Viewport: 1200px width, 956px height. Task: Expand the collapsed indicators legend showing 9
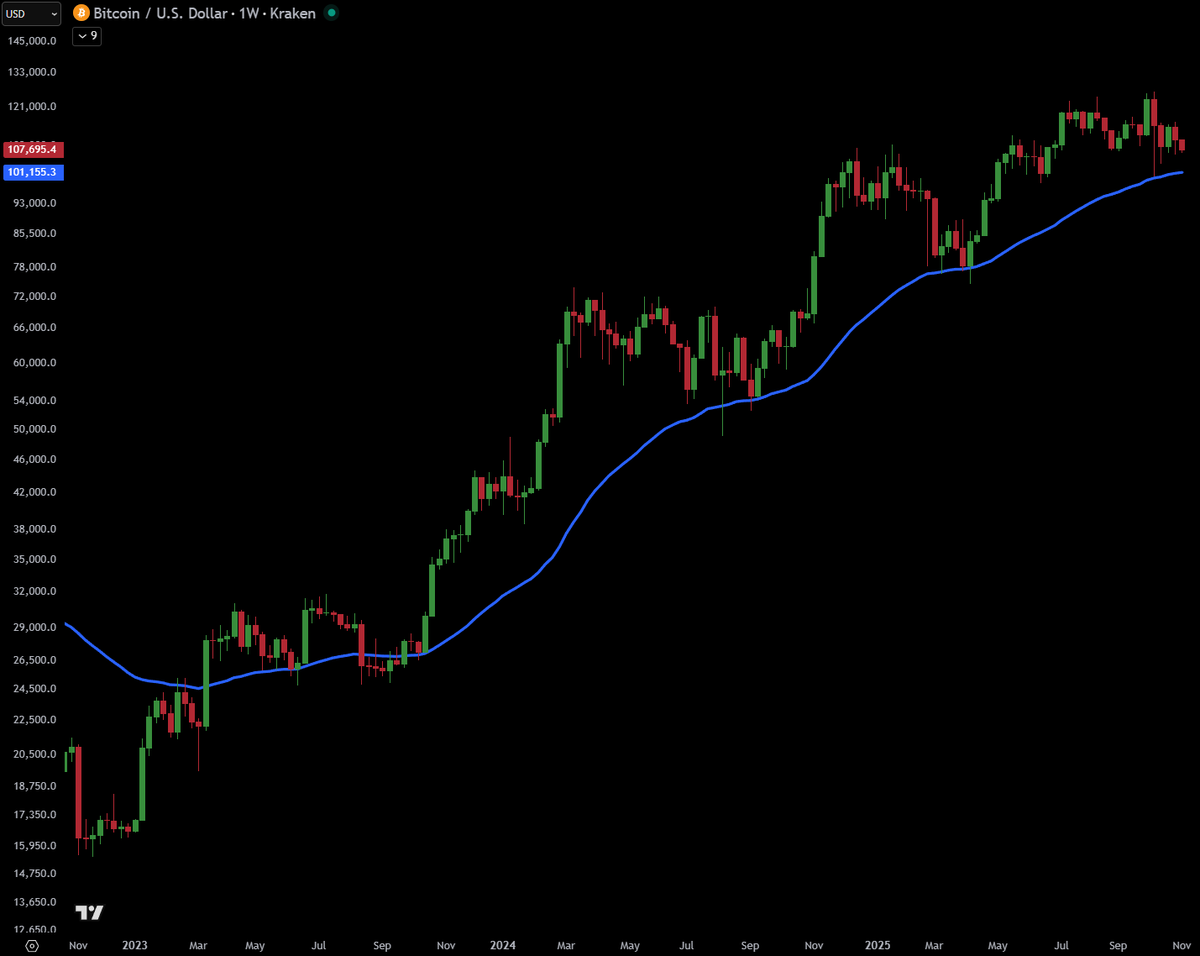pos(87,36)
